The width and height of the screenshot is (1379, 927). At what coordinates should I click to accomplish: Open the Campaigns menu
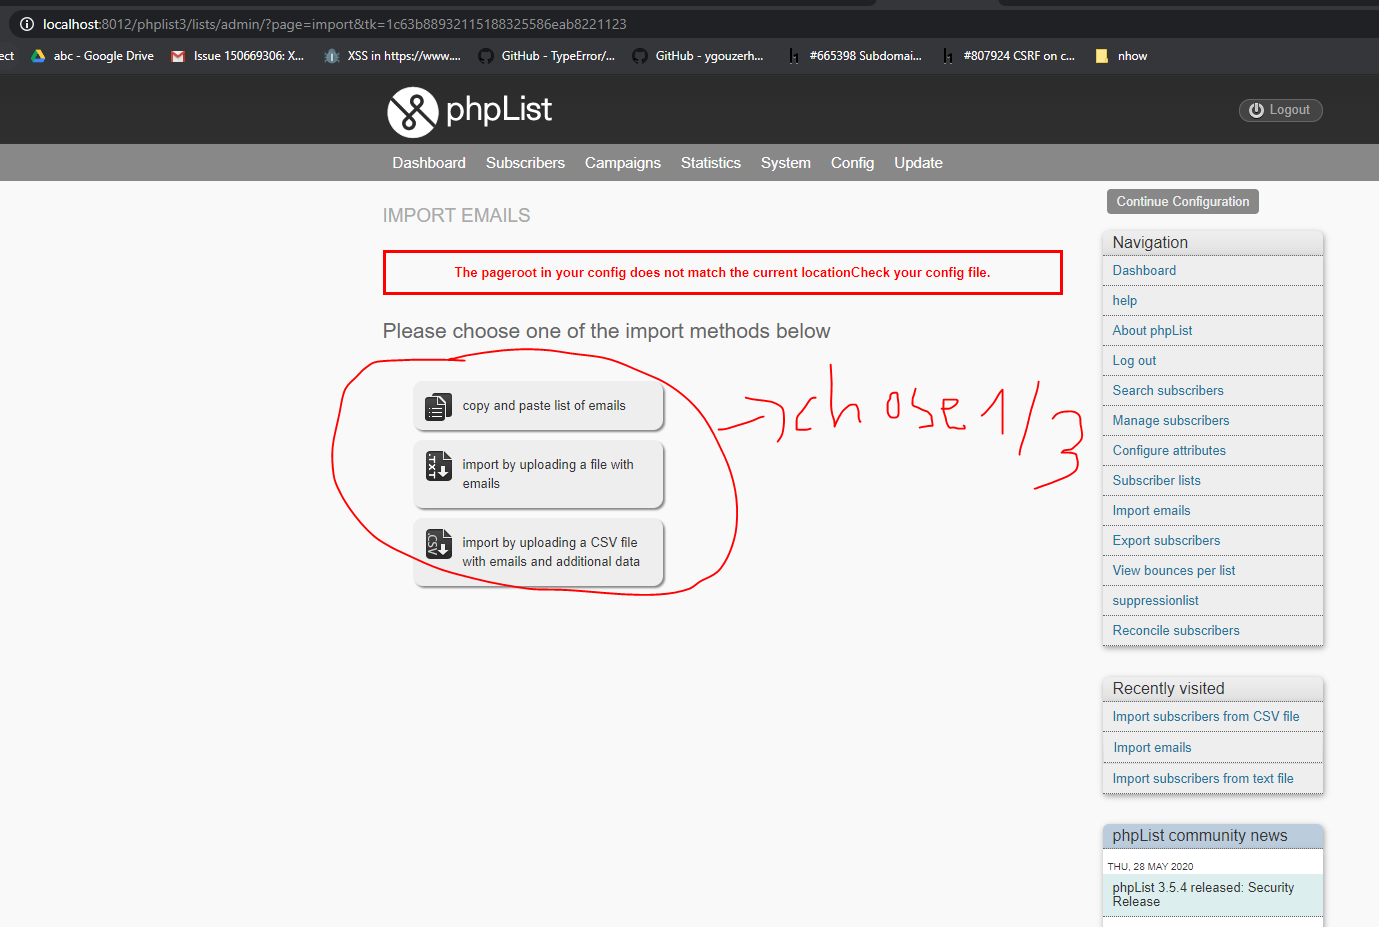[623, 163]
